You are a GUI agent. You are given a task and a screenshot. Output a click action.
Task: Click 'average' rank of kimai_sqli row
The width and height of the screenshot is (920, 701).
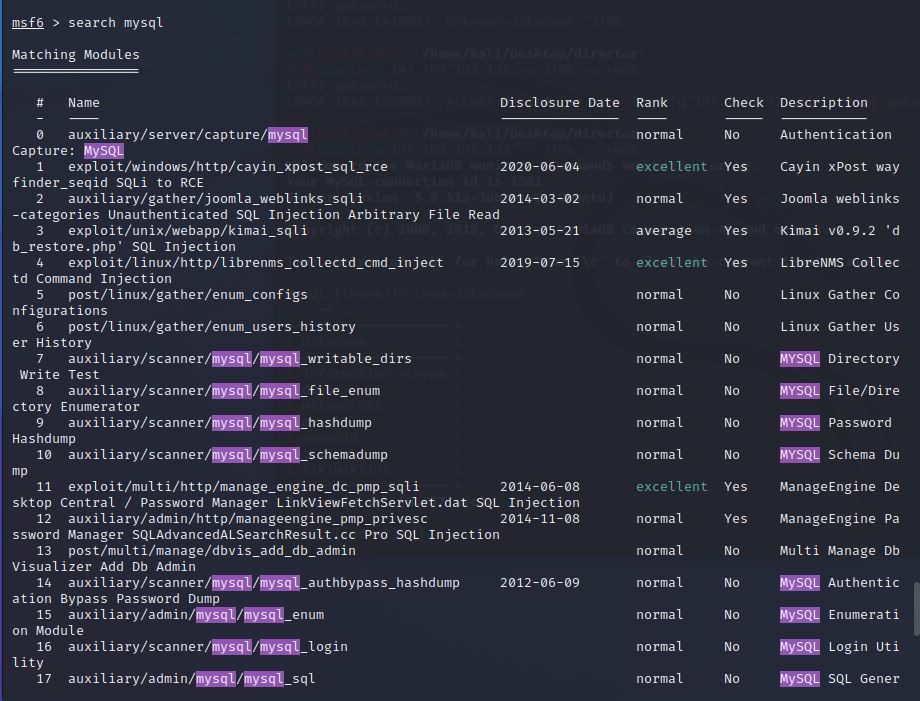[x=664, y=231]
